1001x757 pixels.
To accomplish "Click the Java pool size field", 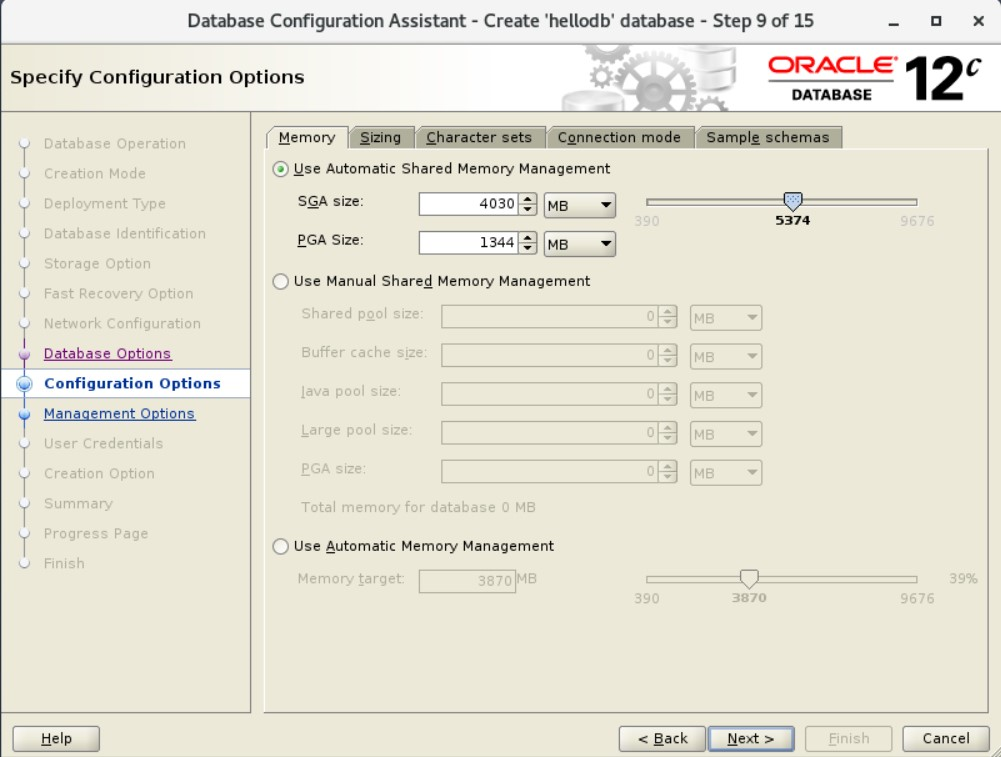I will coord(550,394).
